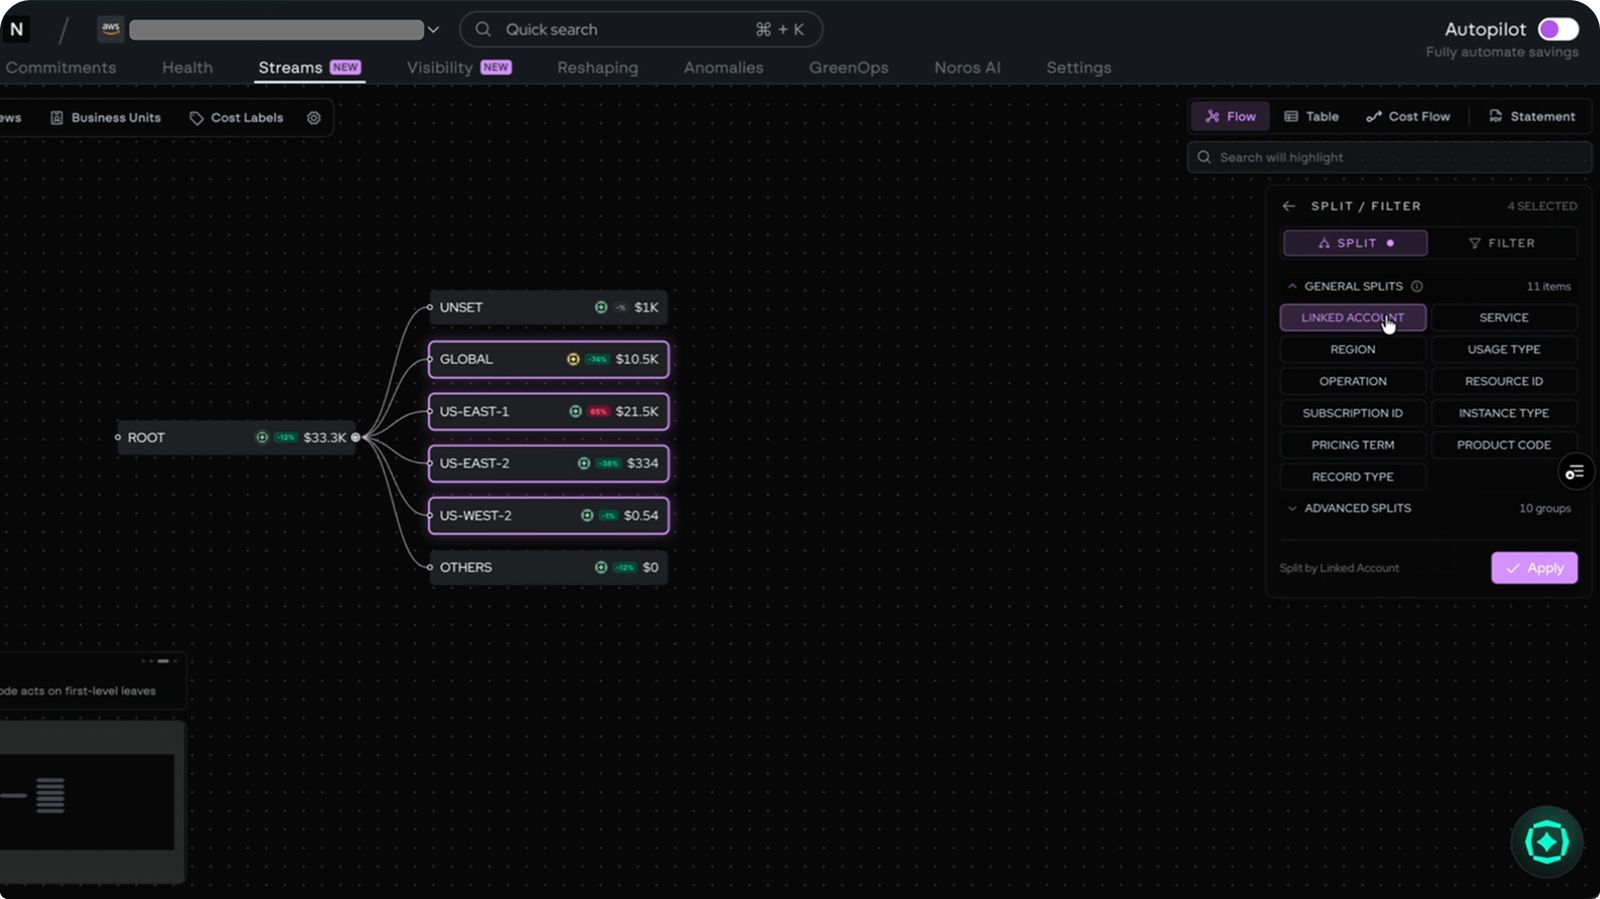Open the Streams tab

point(309,67)
